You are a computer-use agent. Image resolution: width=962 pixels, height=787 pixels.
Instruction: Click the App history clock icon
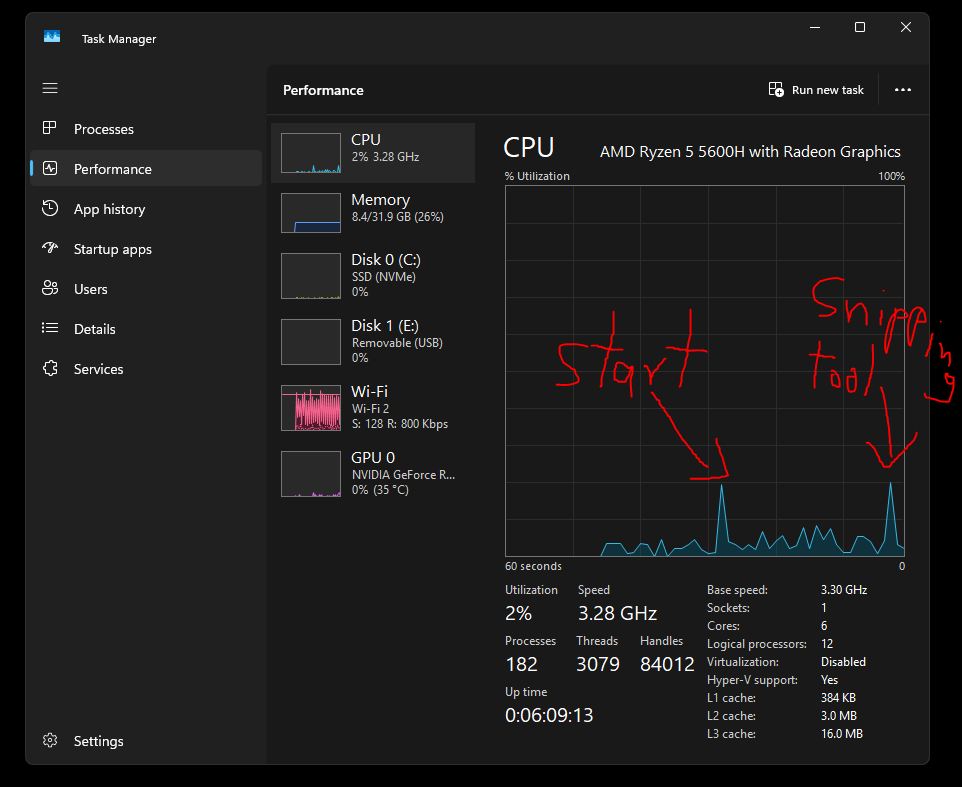50,209
